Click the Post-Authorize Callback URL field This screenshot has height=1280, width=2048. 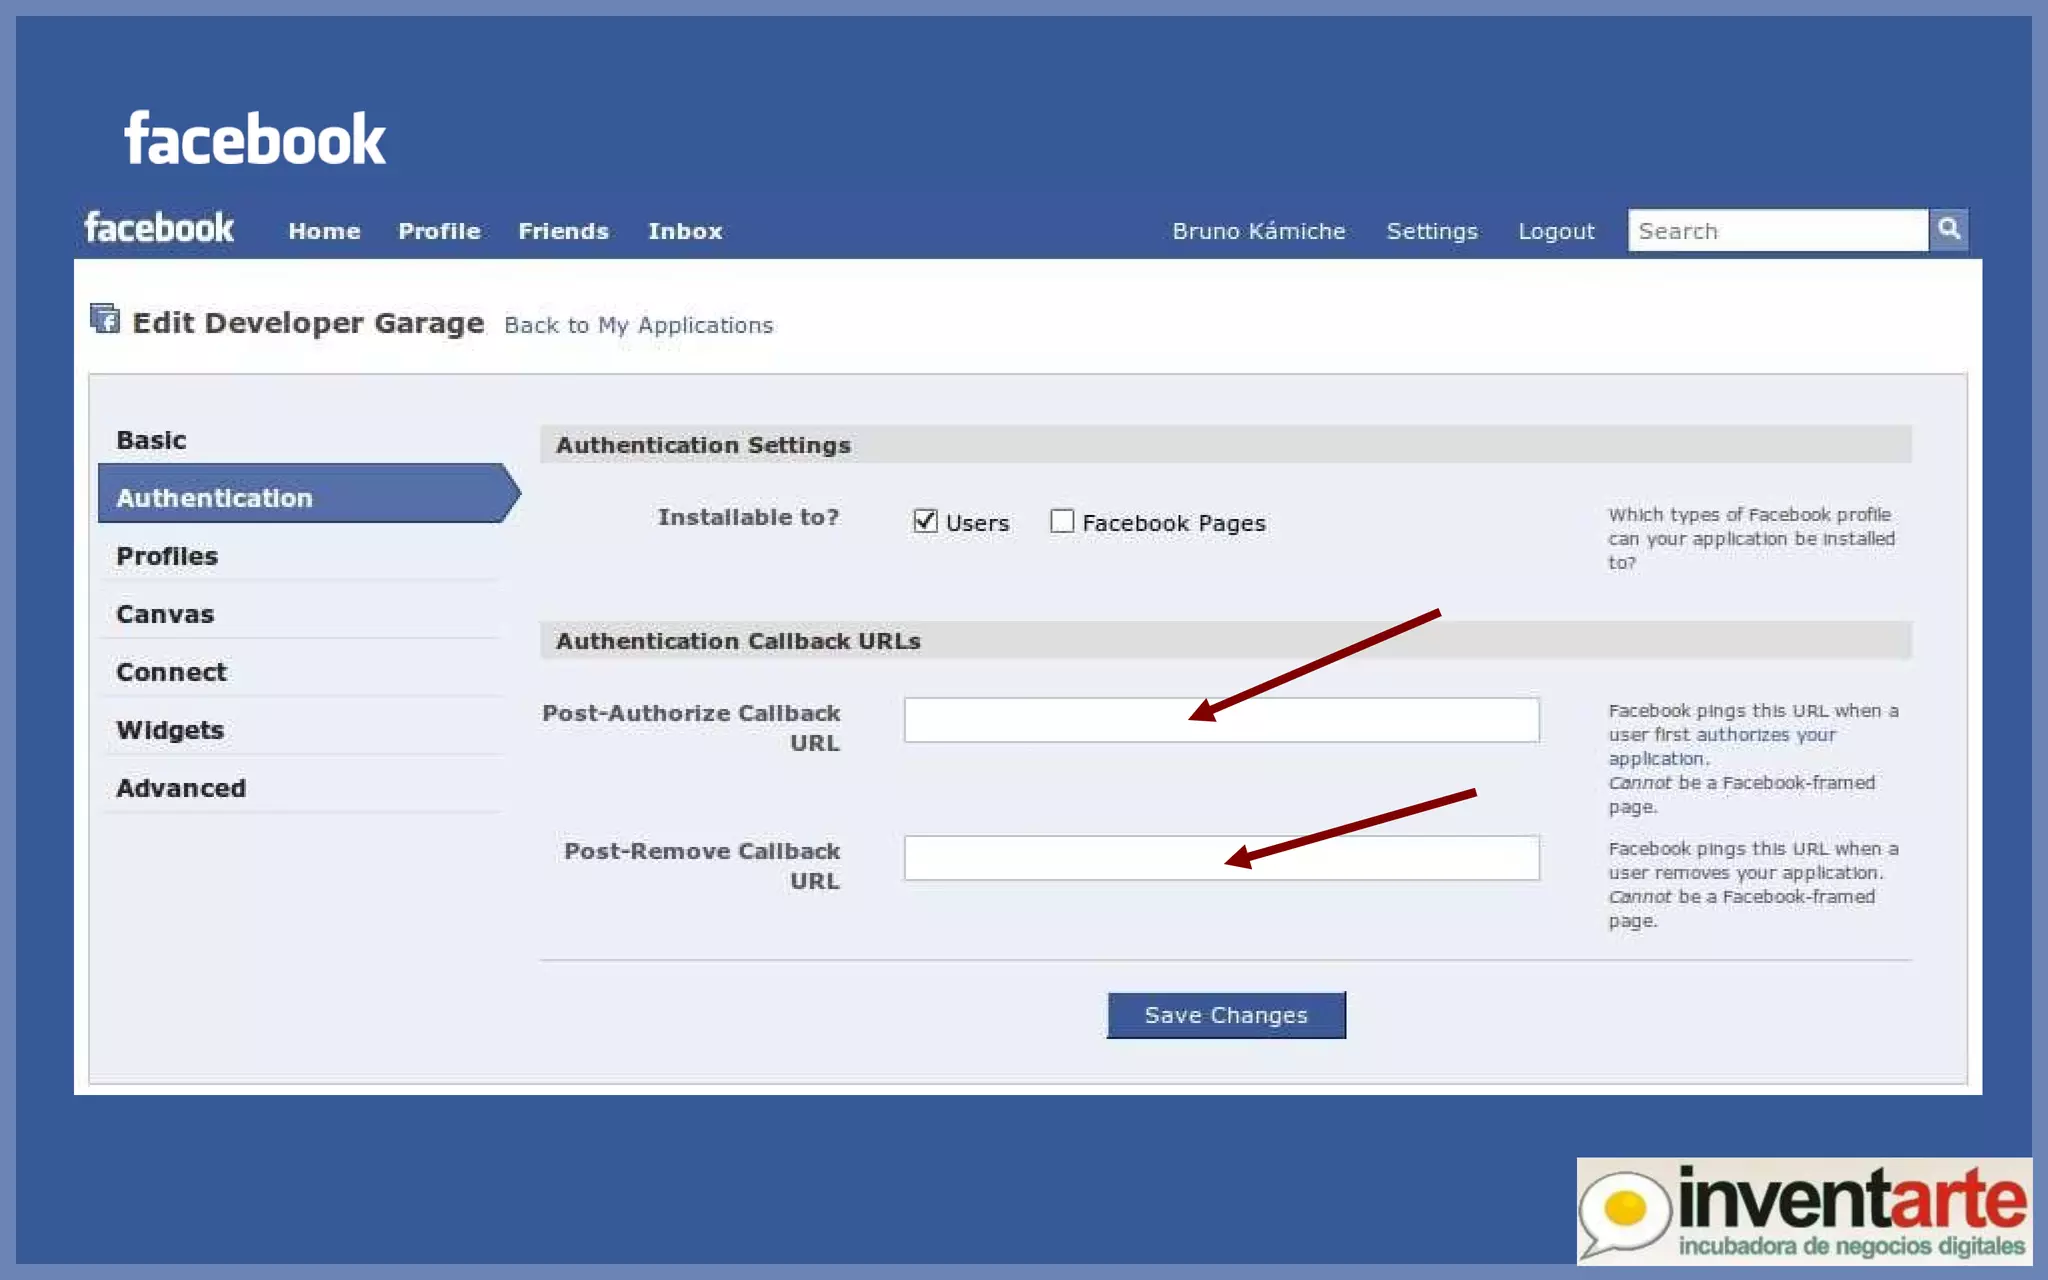(x=1050, y=720)
